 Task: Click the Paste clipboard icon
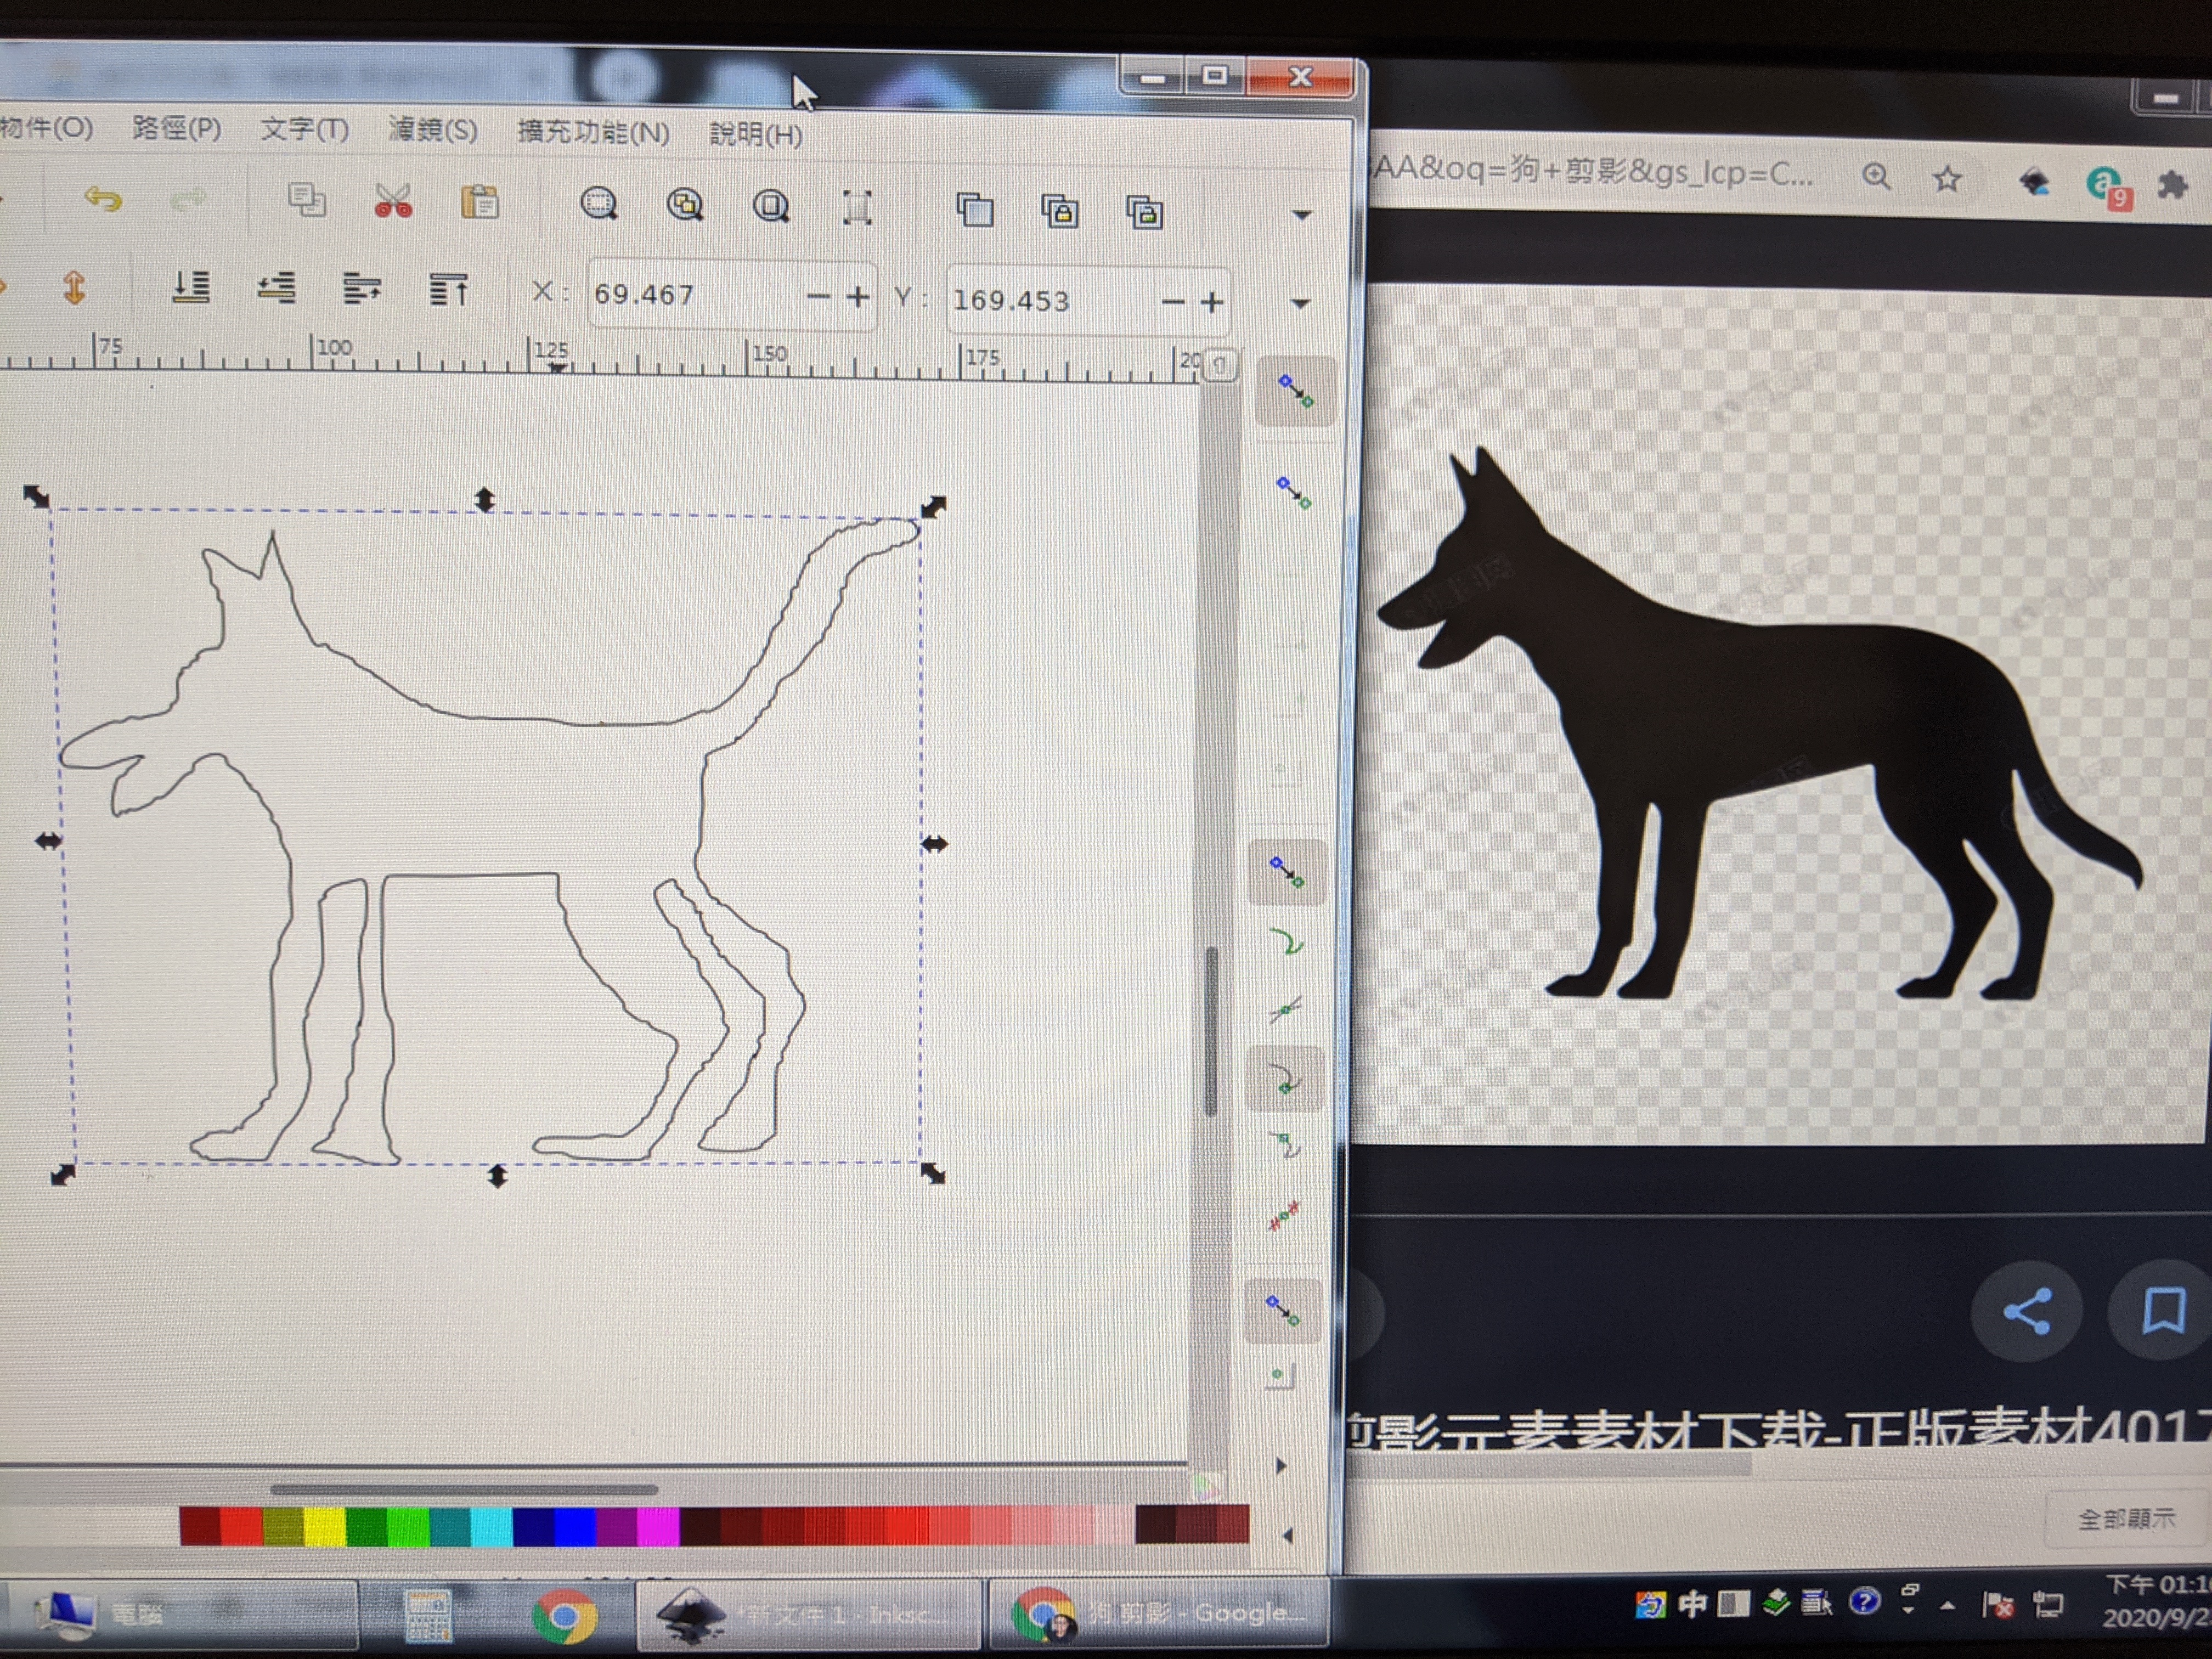(480, 203)
